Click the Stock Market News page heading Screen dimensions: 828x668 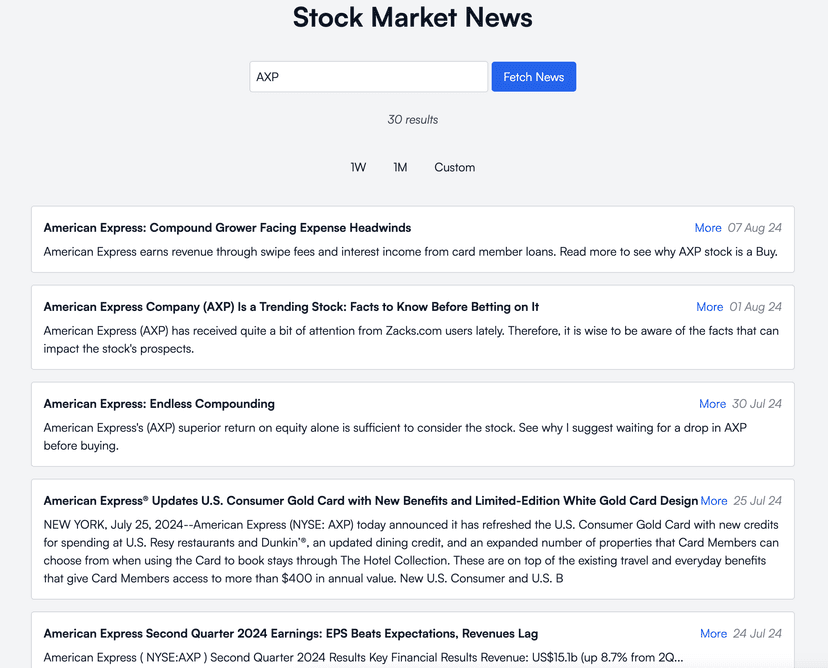coord(413,18)
